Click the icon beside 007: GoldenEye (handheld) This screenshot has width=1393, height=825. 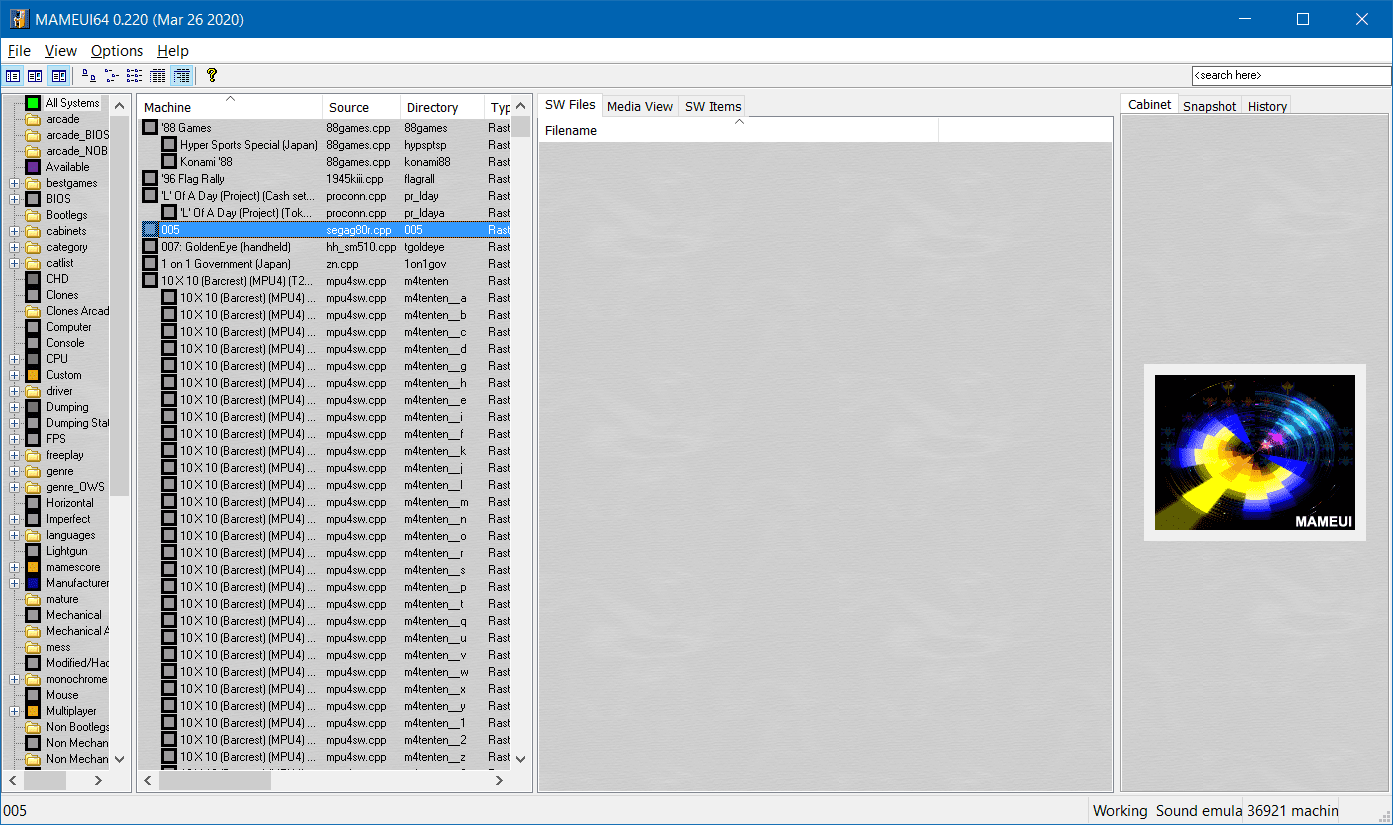[x=150, y=247]
